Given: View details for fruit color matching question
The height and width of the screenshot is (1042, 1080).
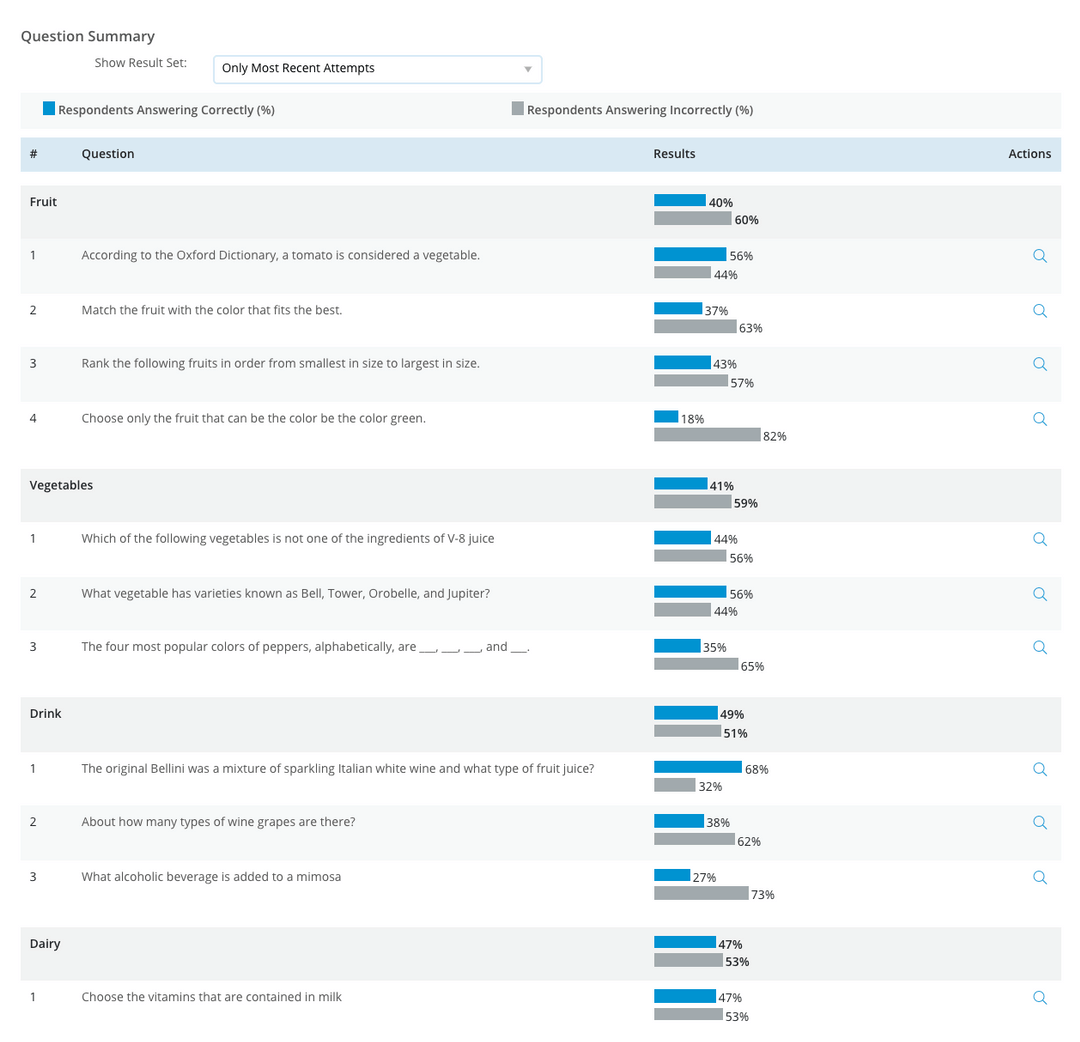Looking at the screenshot, I should click(x=1040, y=311).
